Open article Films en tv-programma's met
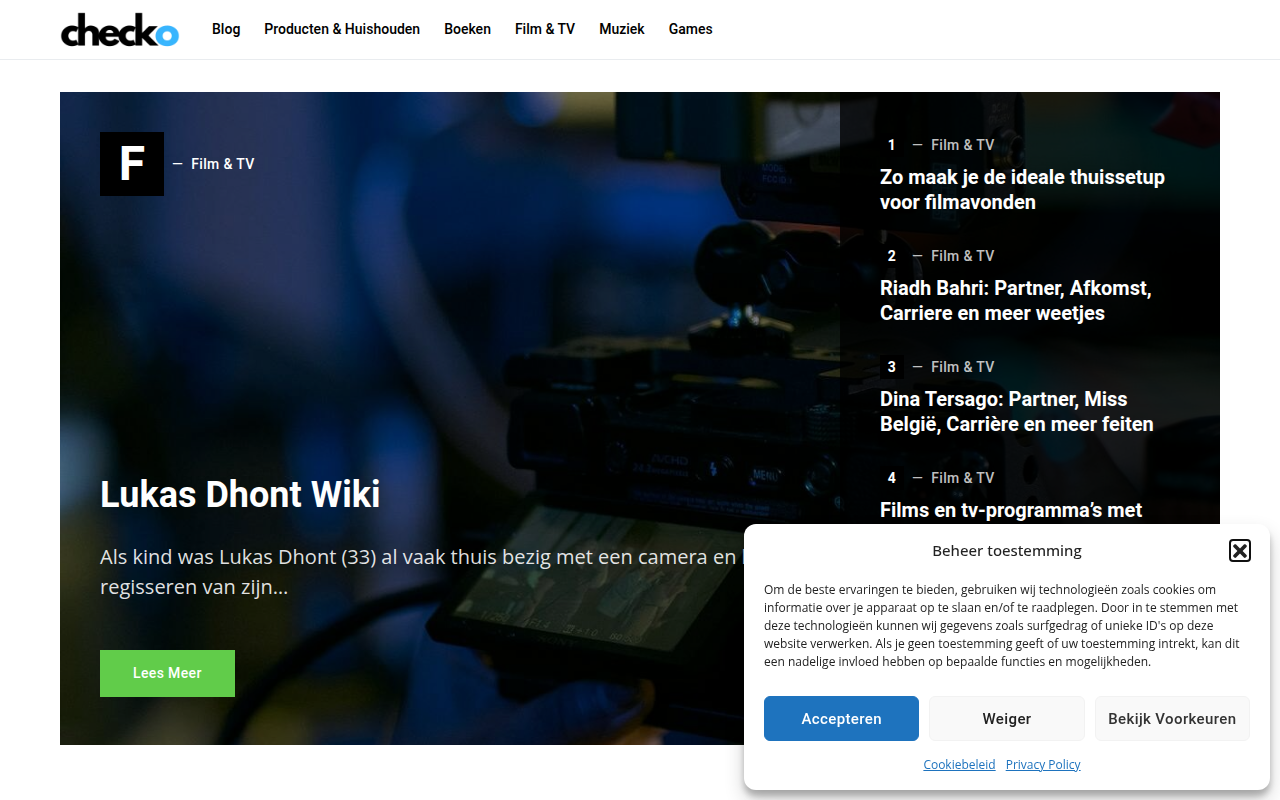The height and width of the screenshot is (800, 1280). 1011,510
